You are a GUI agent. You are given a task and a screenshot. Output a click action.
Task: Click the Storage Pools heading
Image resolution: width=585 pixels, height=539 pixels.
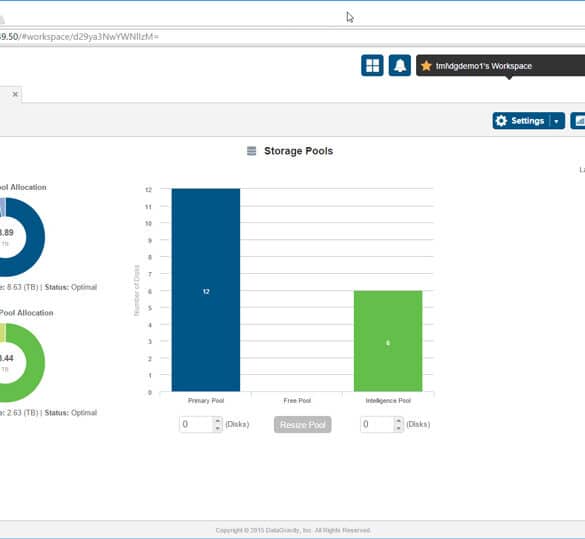pos(298,151)
